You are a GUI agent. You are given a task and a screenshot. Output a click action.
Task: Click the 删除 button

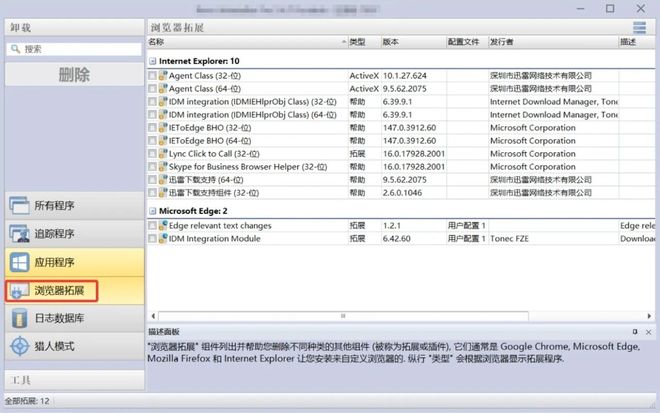(74, 75)
